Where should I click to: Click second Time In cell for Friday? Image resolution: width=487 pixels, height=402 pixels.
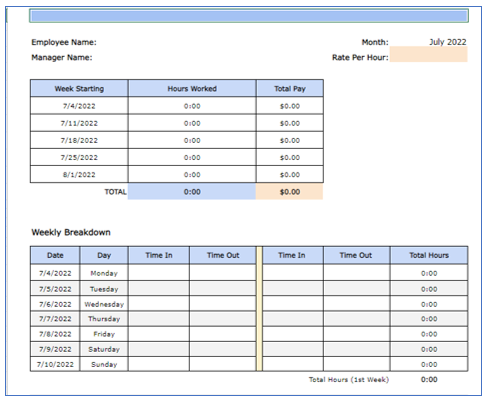(x=292, y=334)
